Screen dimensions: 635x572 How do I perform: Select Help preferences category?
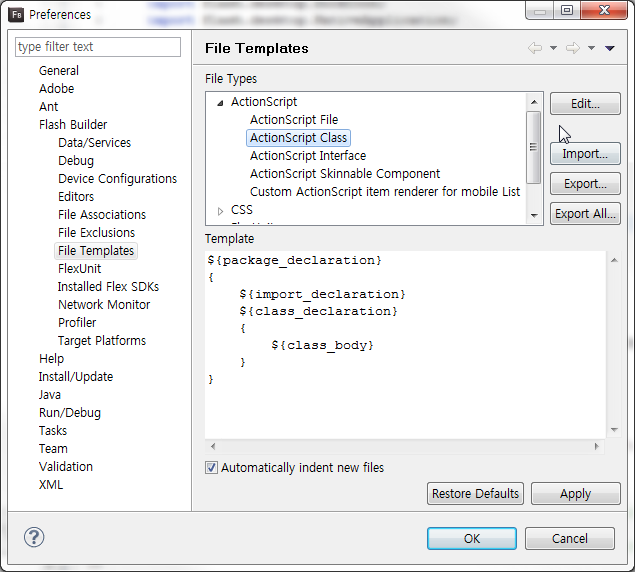(x=51, y=359)
